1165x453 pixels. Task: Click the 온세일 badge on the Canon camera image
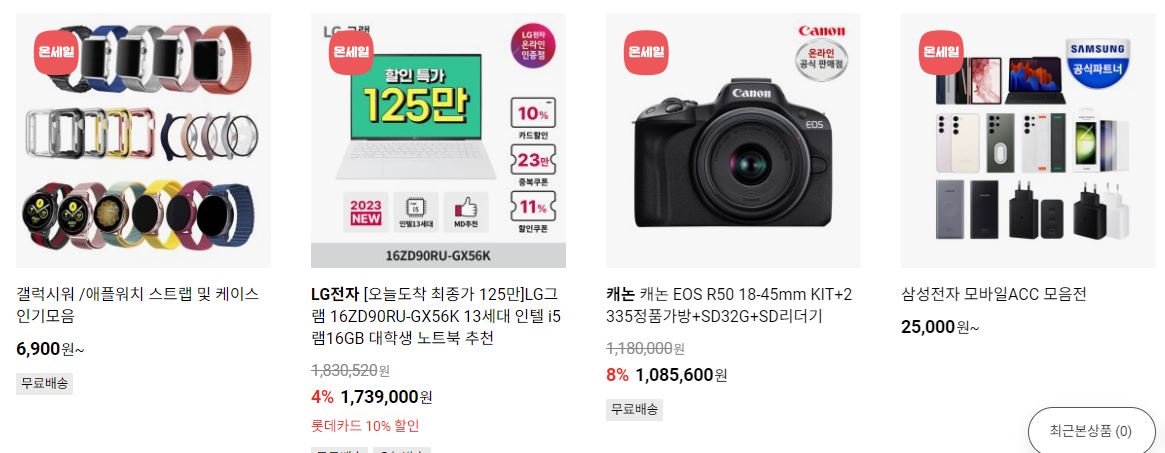(646, 52)
